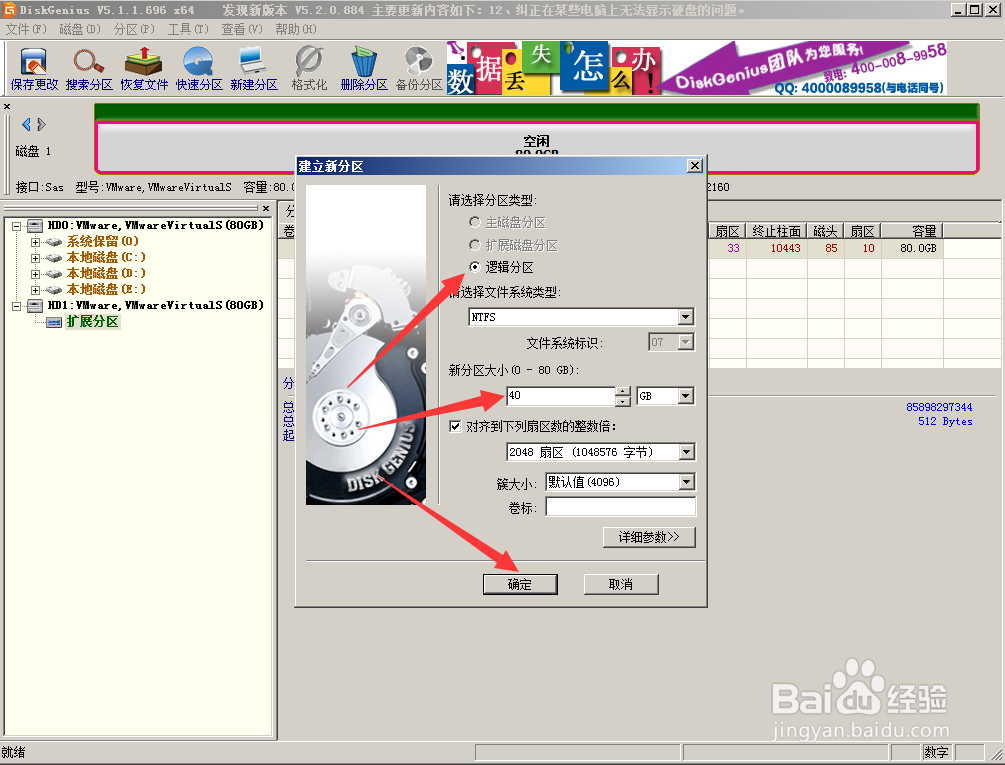The image size is (1005, 765).
Task: Close the disk tree panel with X
Action: click(266, 208)
